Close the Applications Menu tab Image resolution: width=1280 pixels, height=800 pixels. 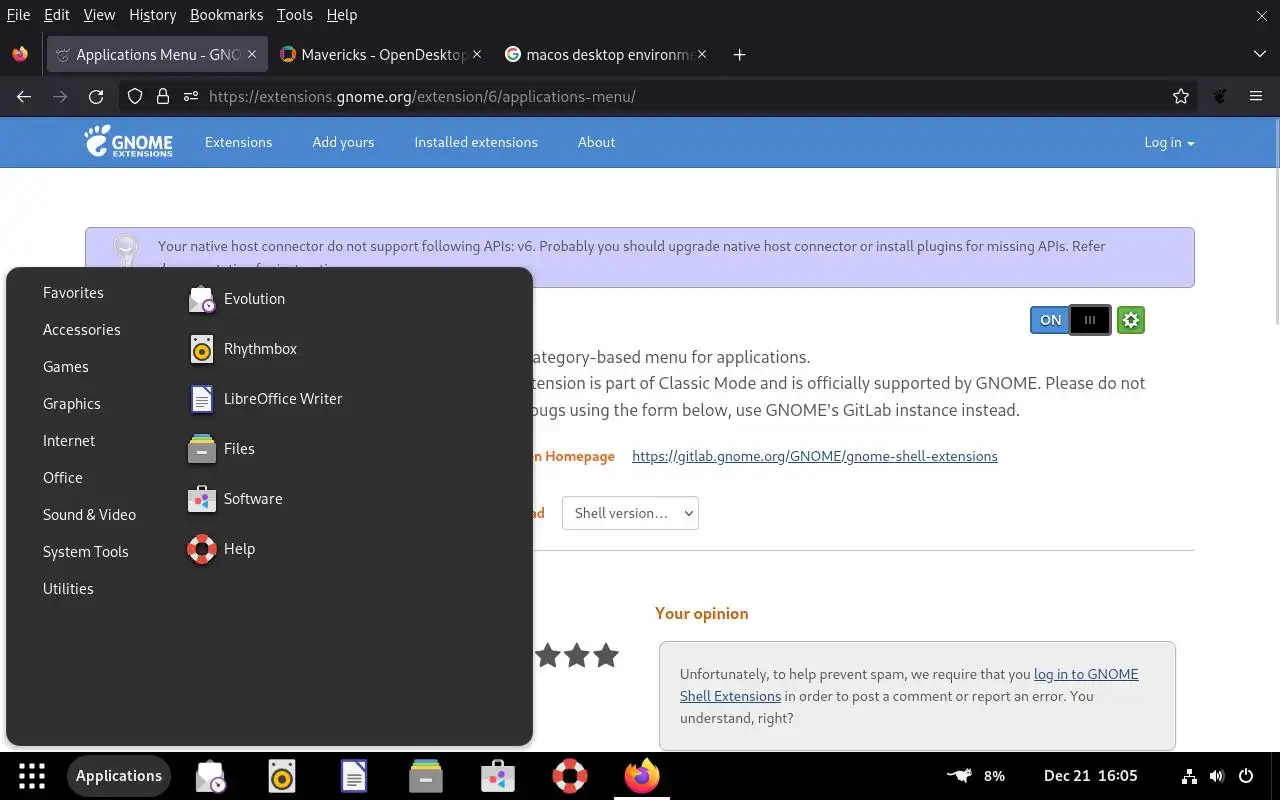click(x=252, y=55)
